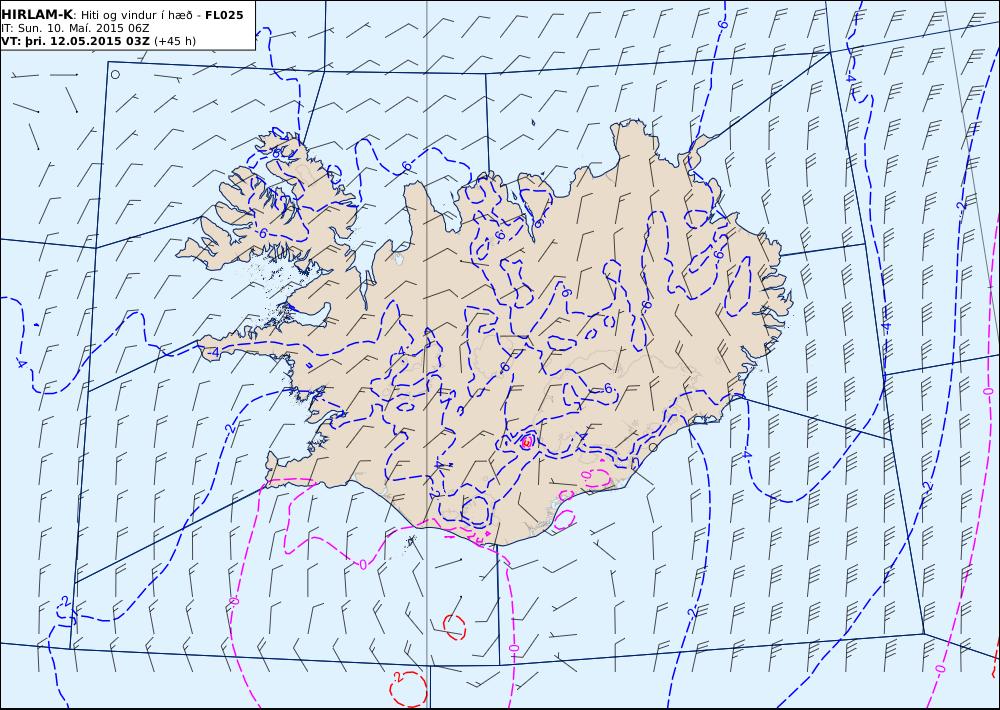
Task: Click the FL025 flight level label
Action: tap(224, 15)
